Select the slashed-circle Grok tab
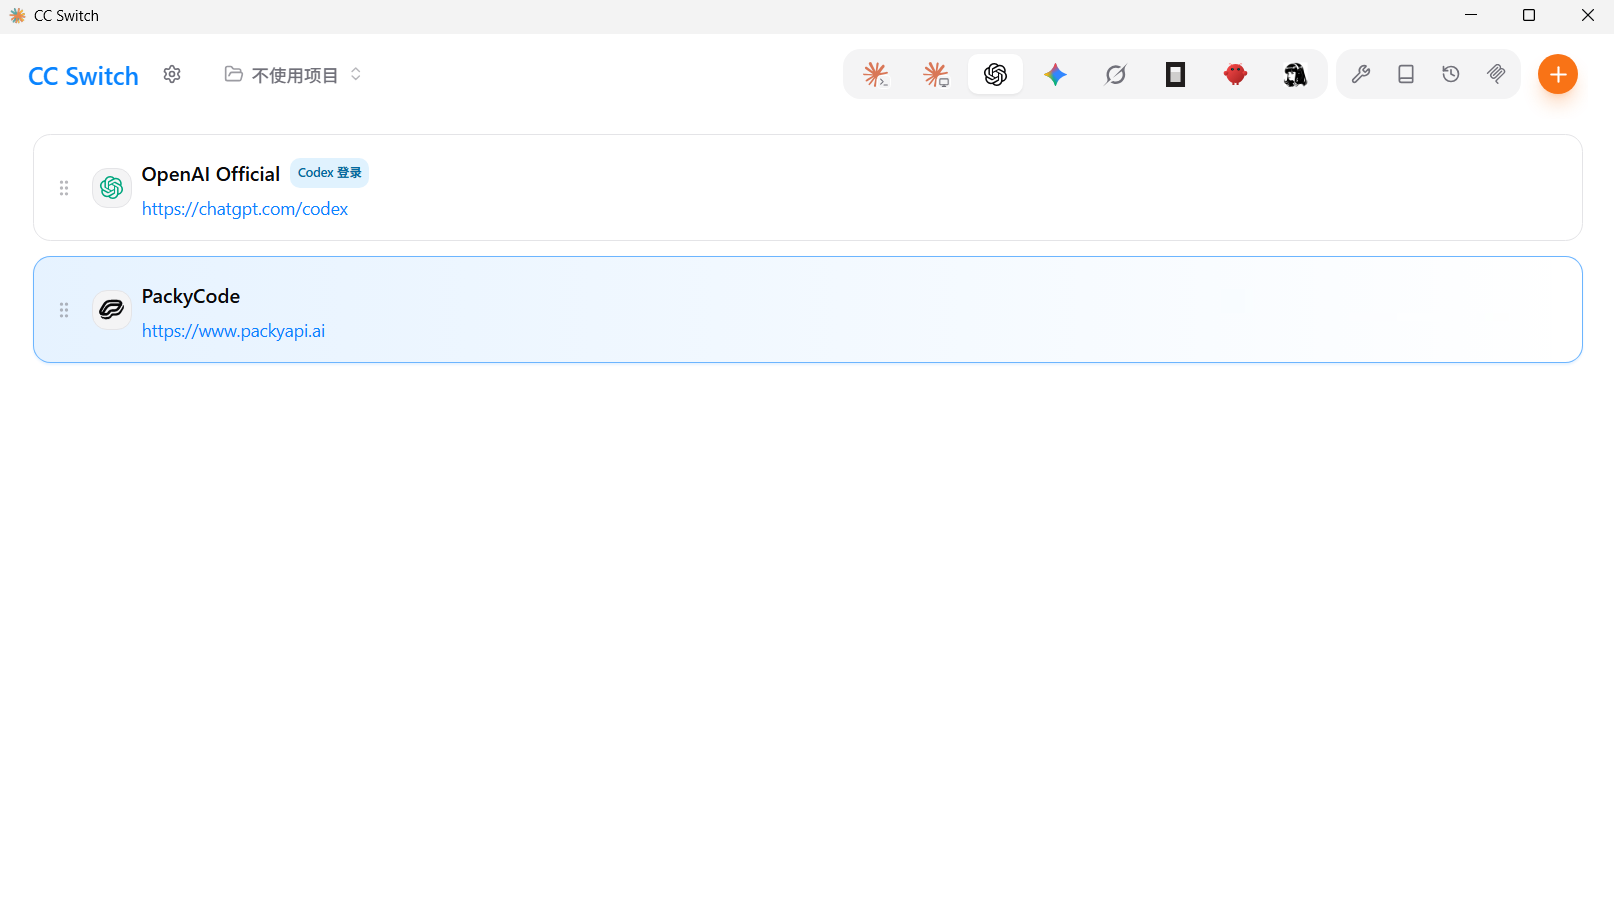 [x=1115, y=74]
